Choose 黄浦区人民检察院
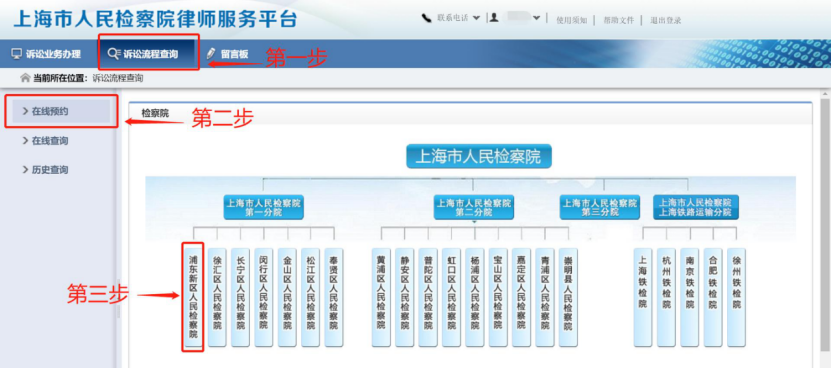This screenshot has width=831, height=368. [x=381, y=297]
